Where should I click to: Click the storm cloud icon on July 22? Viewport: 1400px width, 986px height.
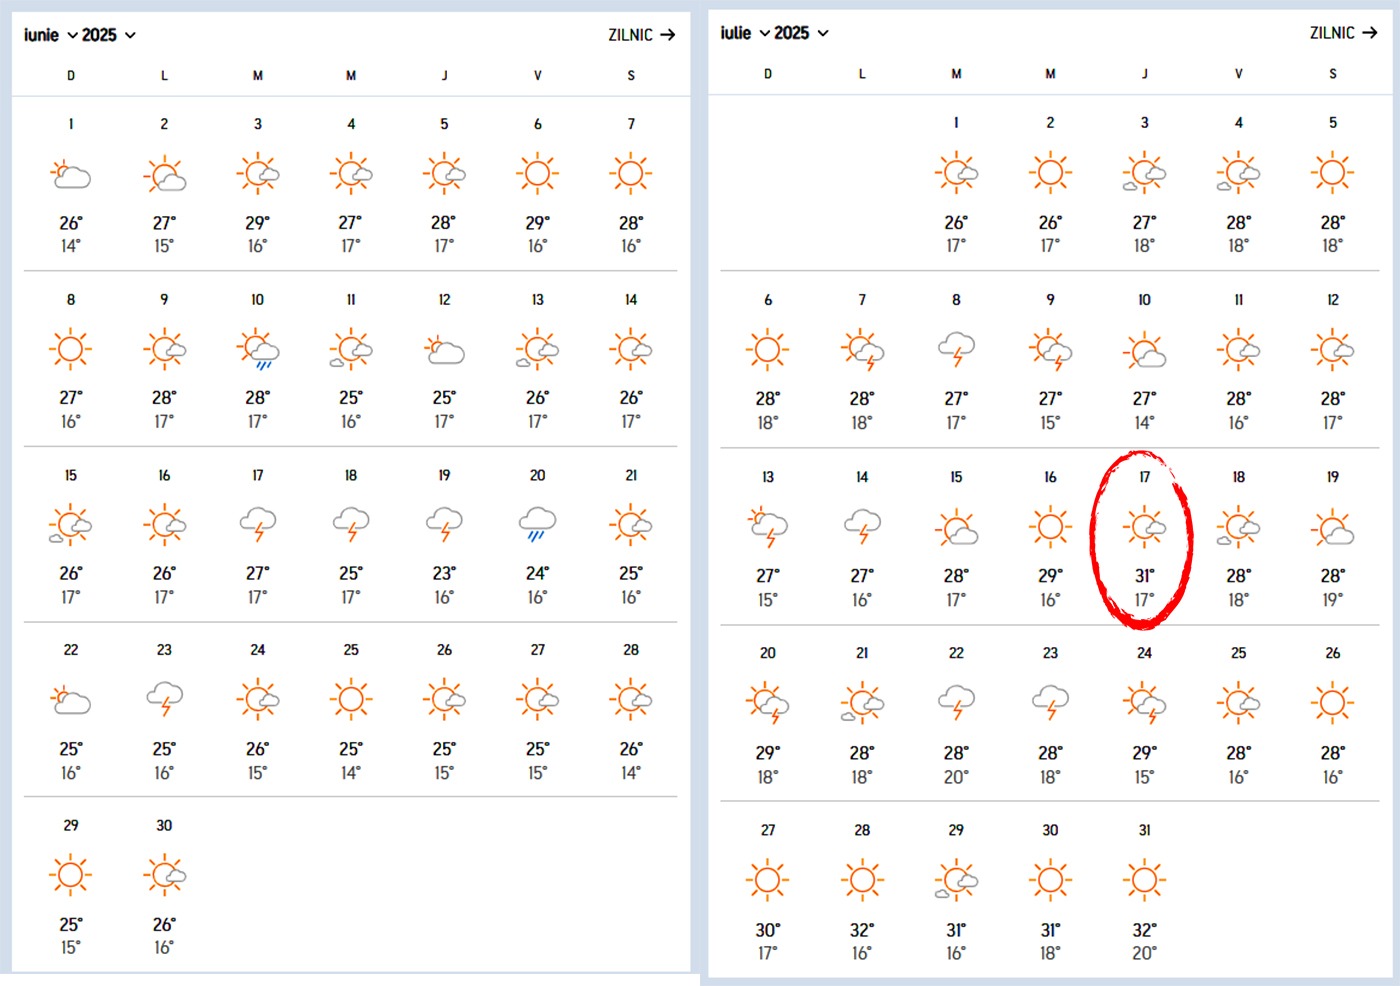(955, 699)
